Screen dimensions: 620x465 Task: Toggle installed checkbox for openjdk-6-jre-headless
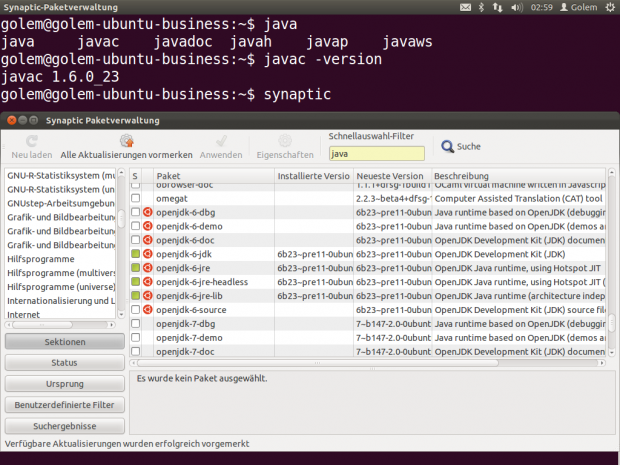[136, 282]
